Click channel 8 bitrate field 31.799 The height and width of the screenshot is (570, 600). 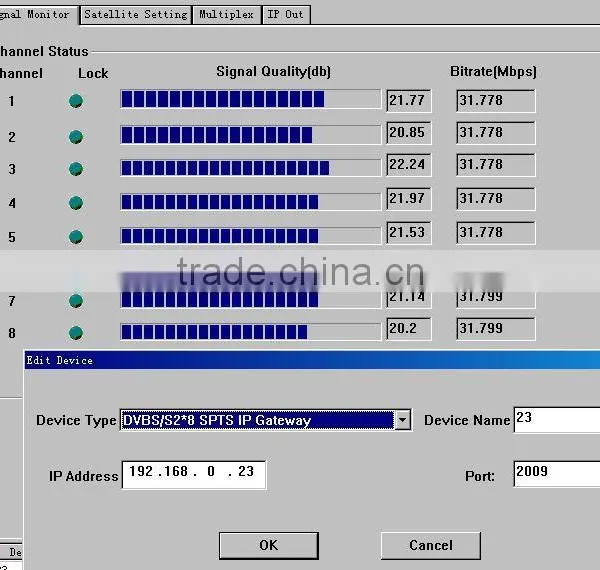(x=496, y=329)
